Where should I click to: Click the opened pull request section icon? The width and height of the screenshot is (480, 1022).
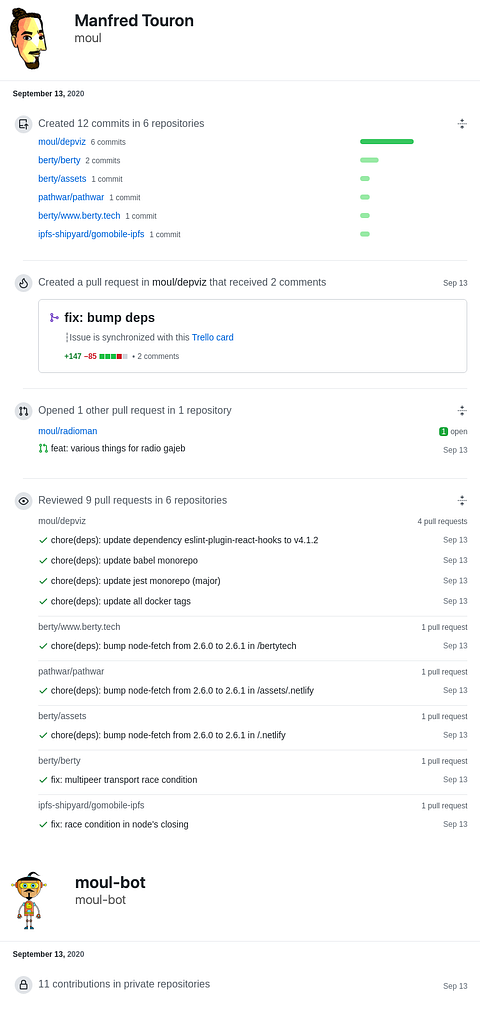point(23,411)
